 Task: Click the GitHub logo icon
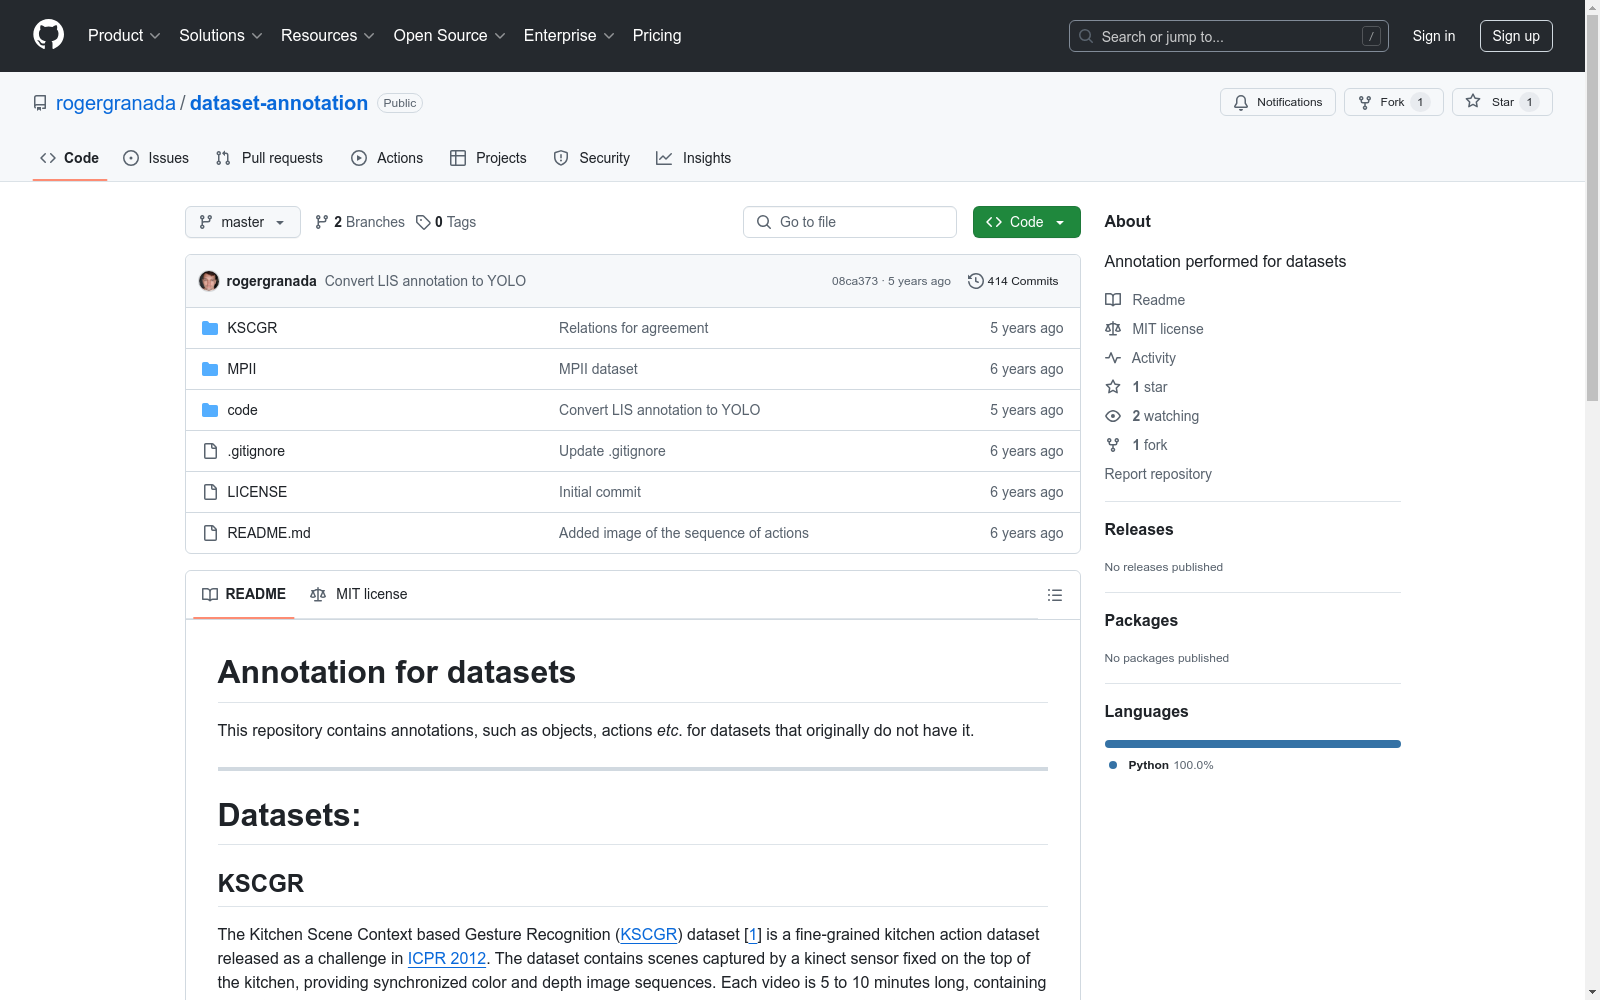[48, 35]
